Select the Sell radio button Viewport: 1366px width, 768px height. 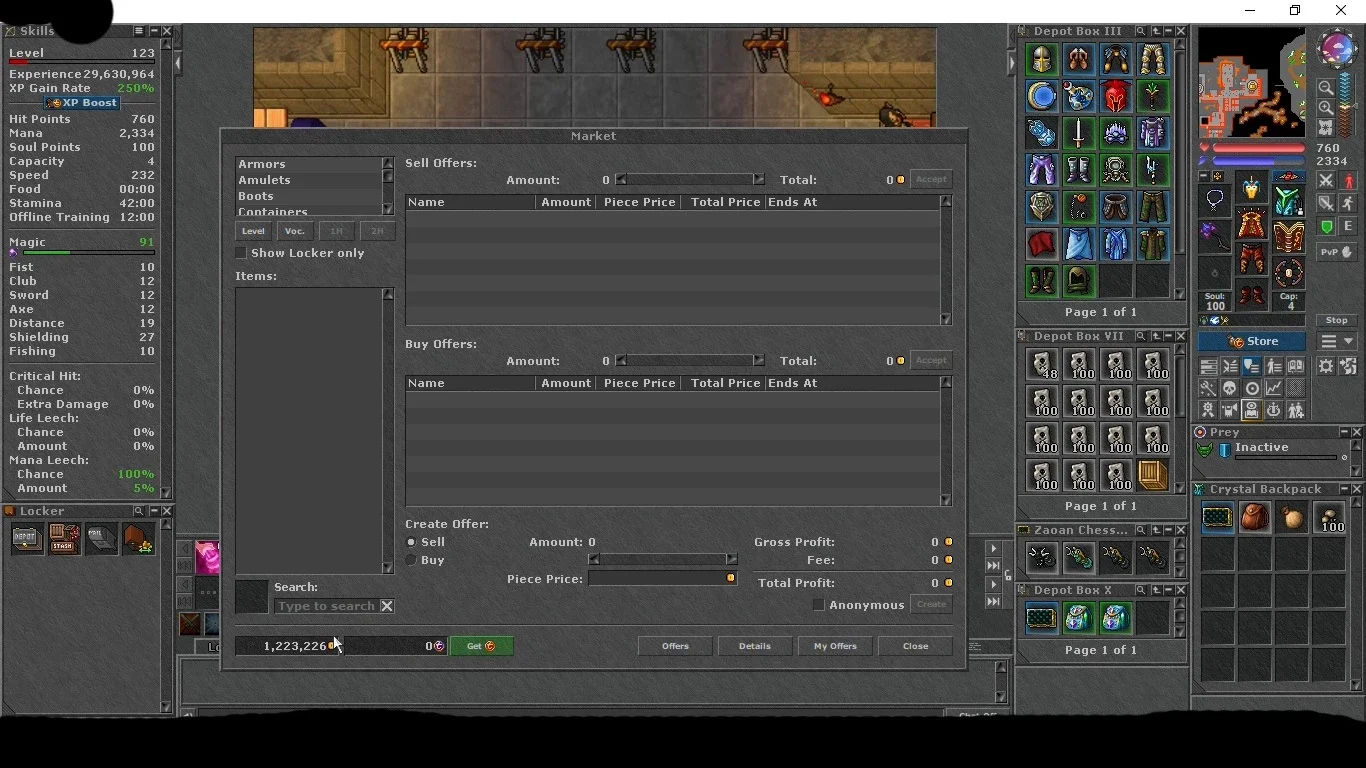411,542
